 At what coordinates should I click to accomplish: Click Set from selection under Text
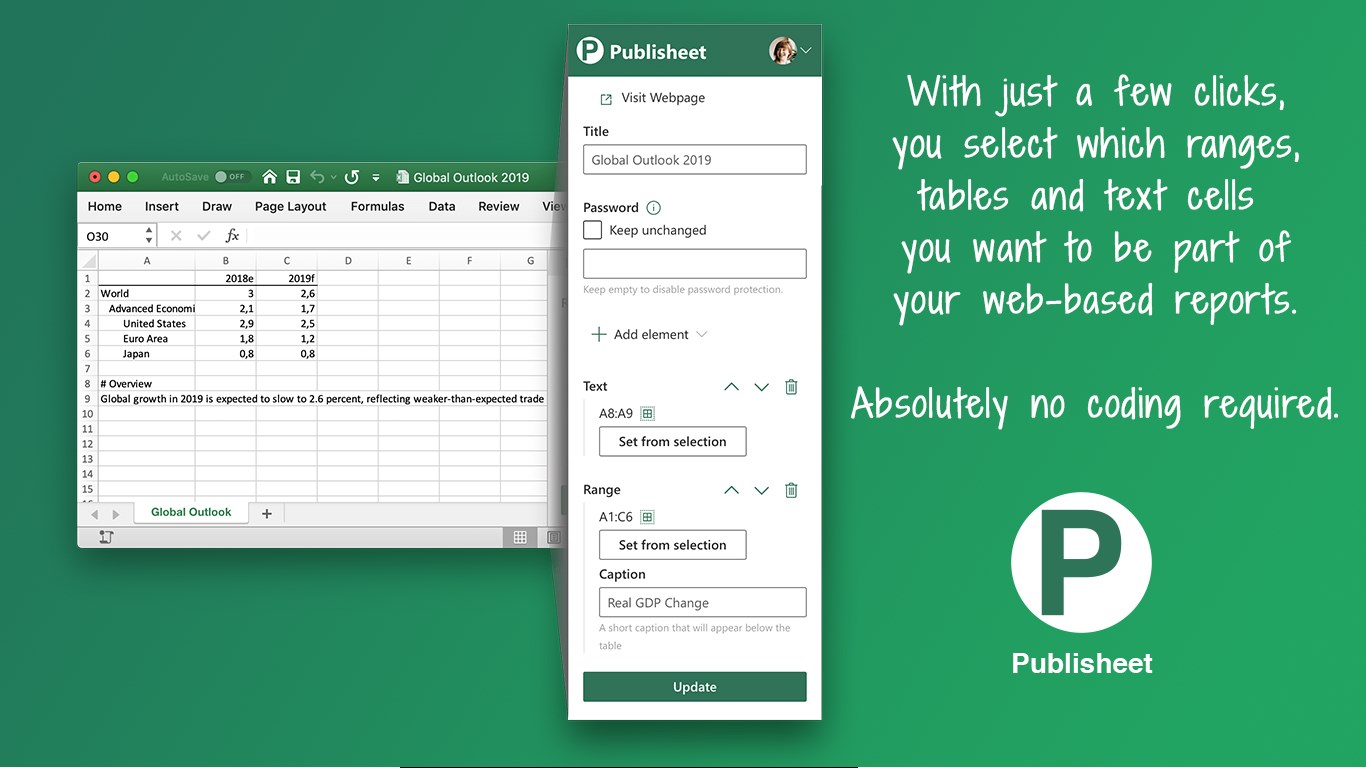coord(673,442)
